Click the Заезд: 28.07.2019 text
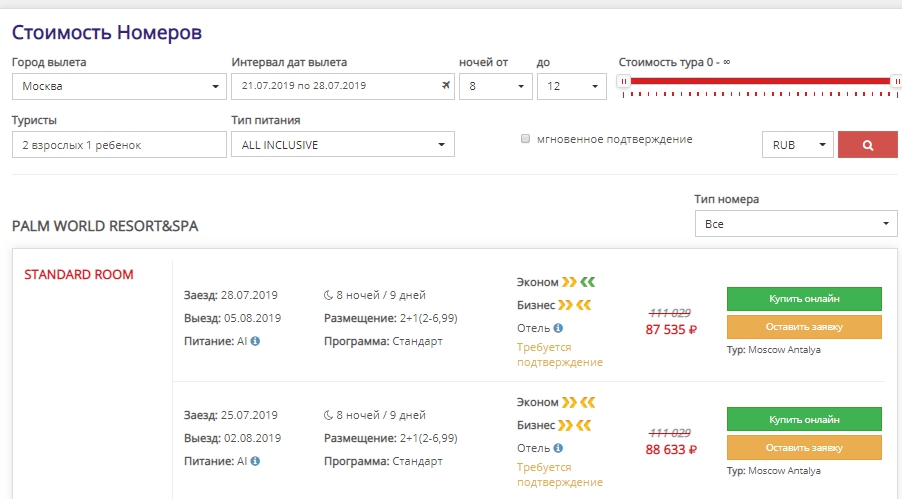Image resolution: width=902 pixels, height=499 pixels. point(231,295)
